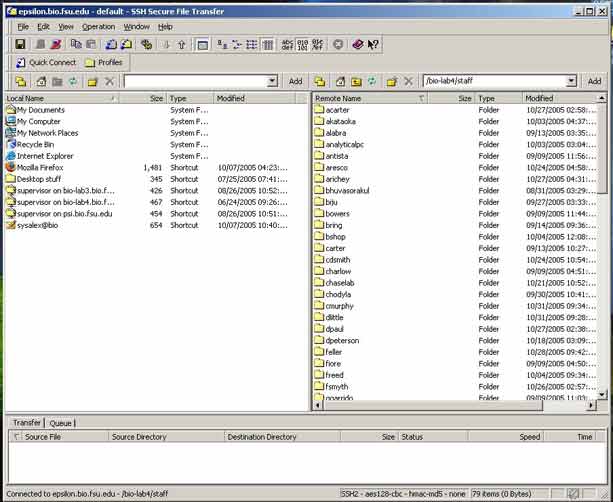Open the local path dropdown arrow
Screen dimensions: 613x502
272,81
